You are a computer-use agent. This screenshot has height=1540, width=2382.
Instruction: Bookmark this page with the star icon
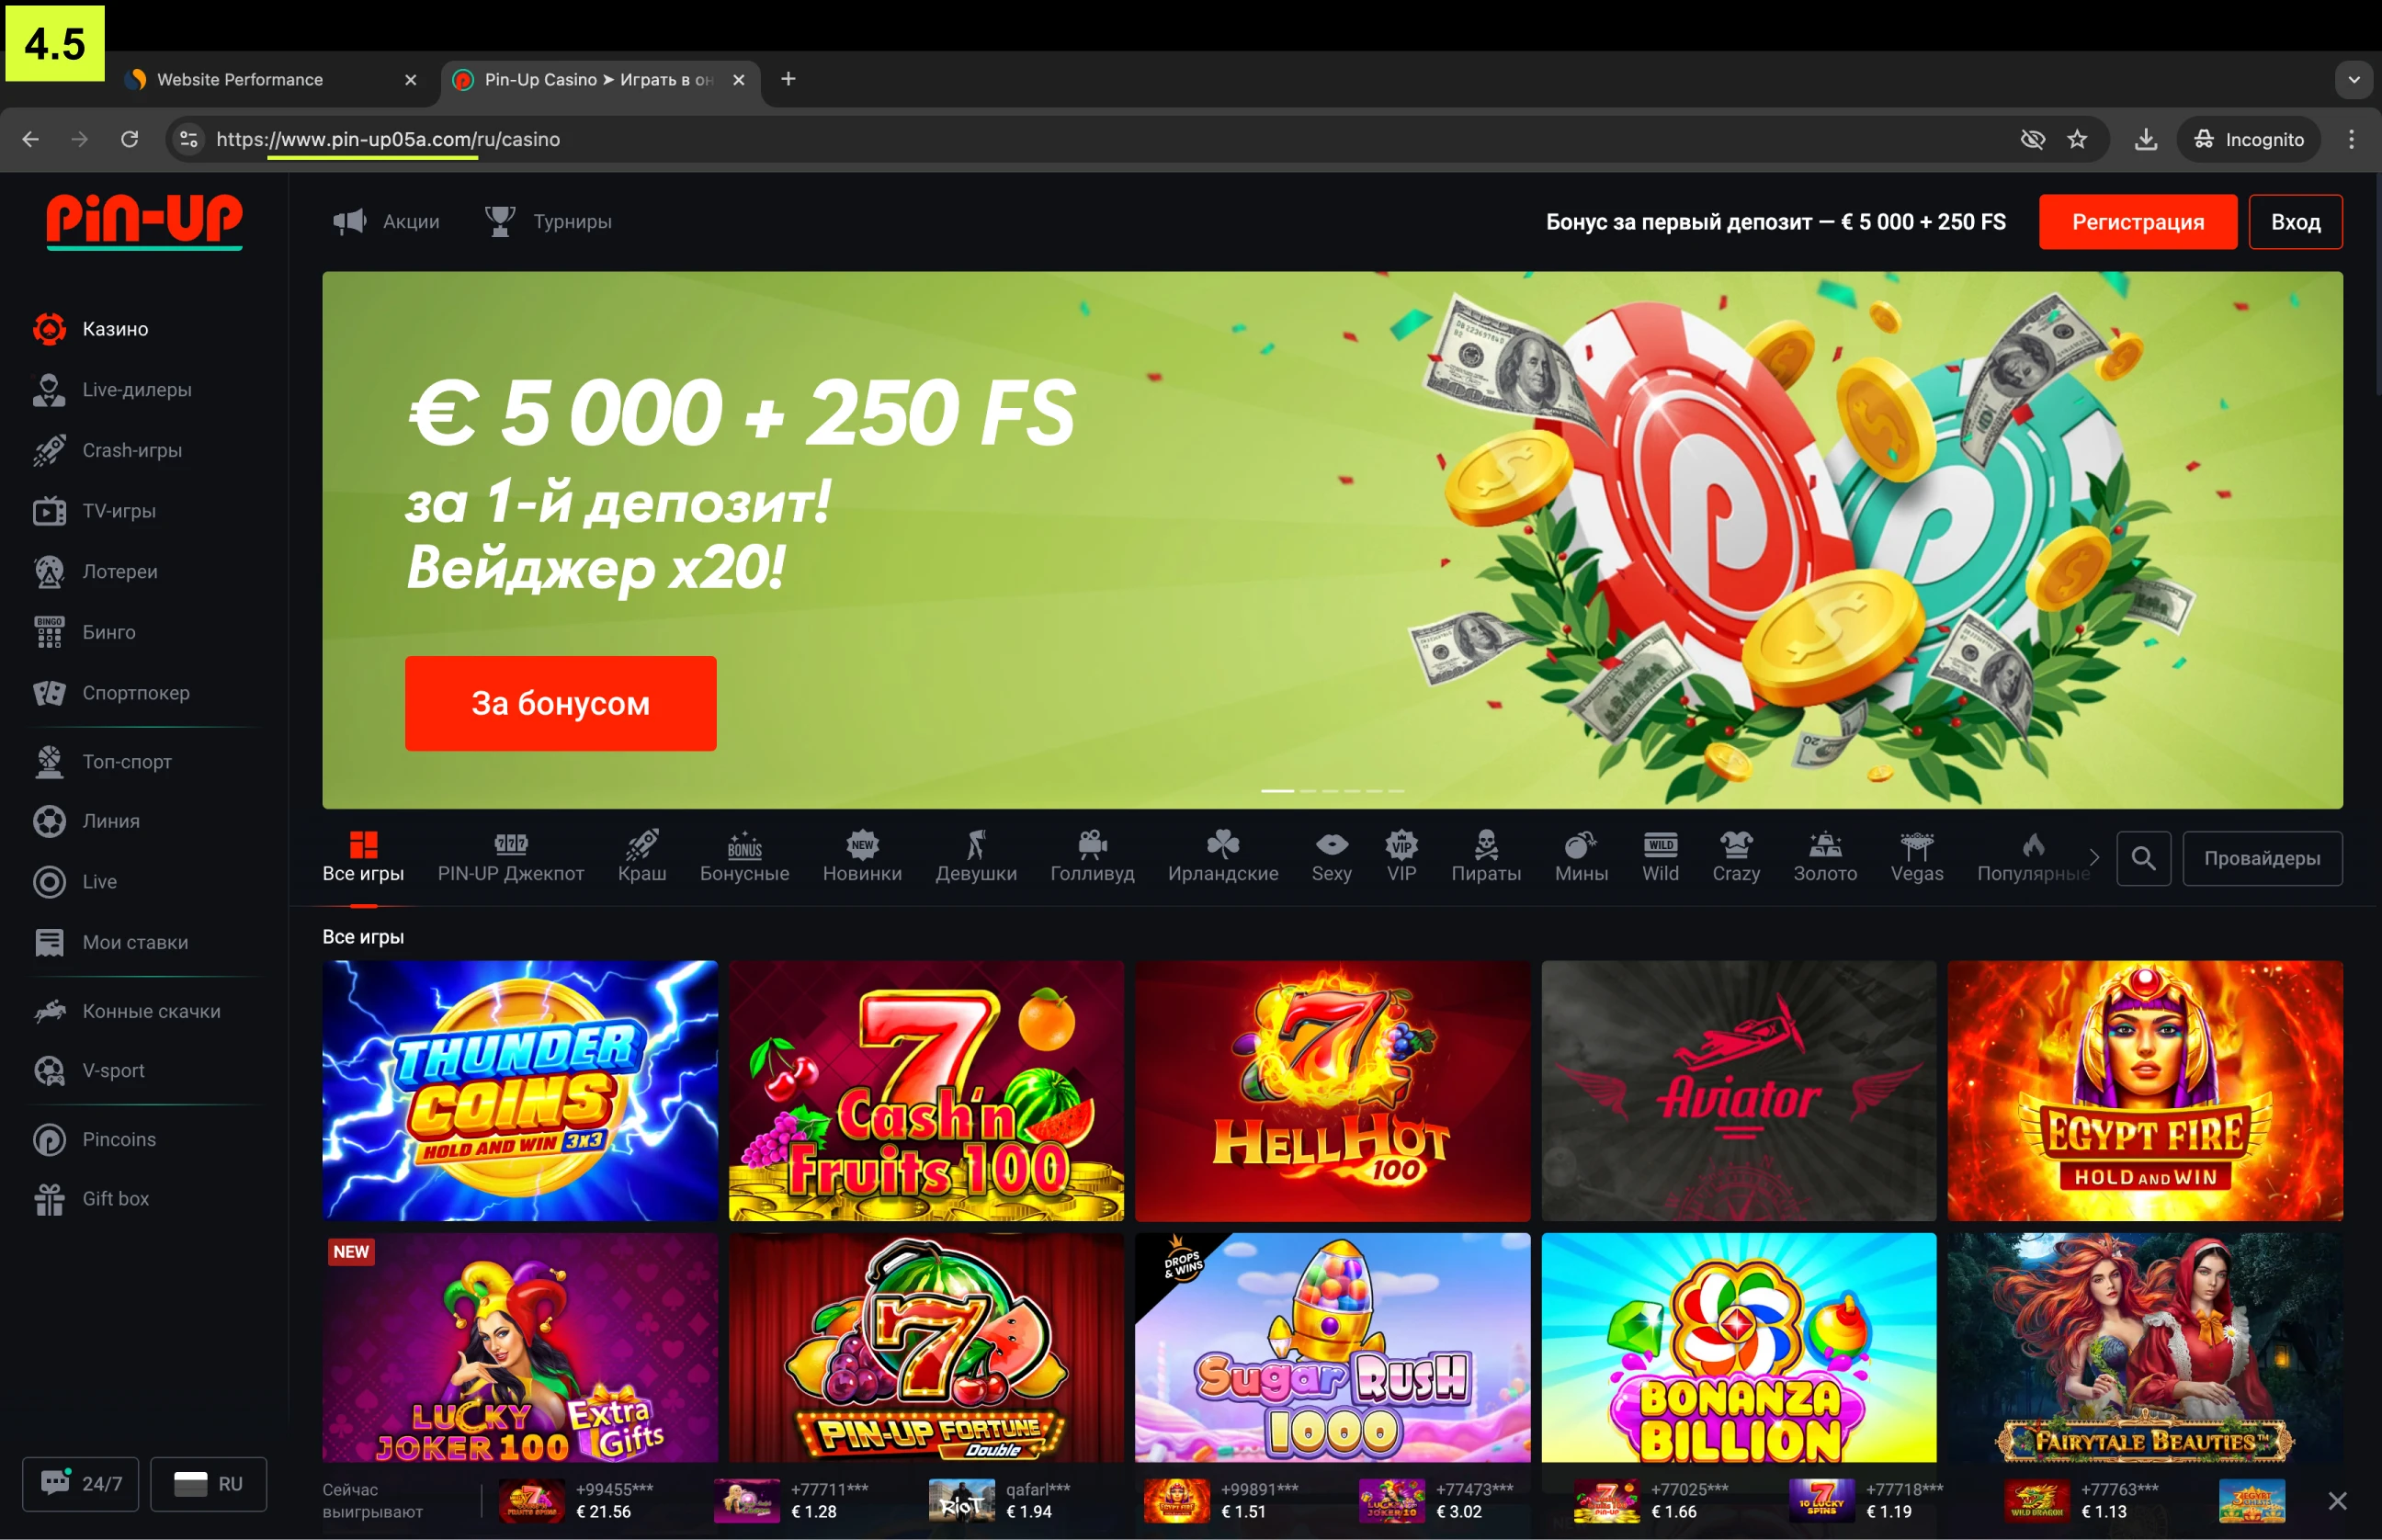tap(2078, 139)
